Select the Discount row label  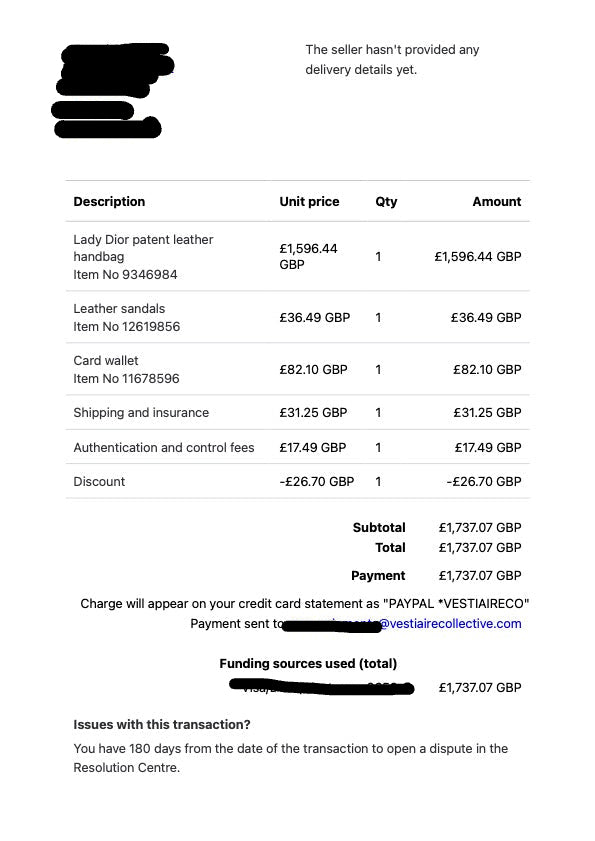pos(99,481)
